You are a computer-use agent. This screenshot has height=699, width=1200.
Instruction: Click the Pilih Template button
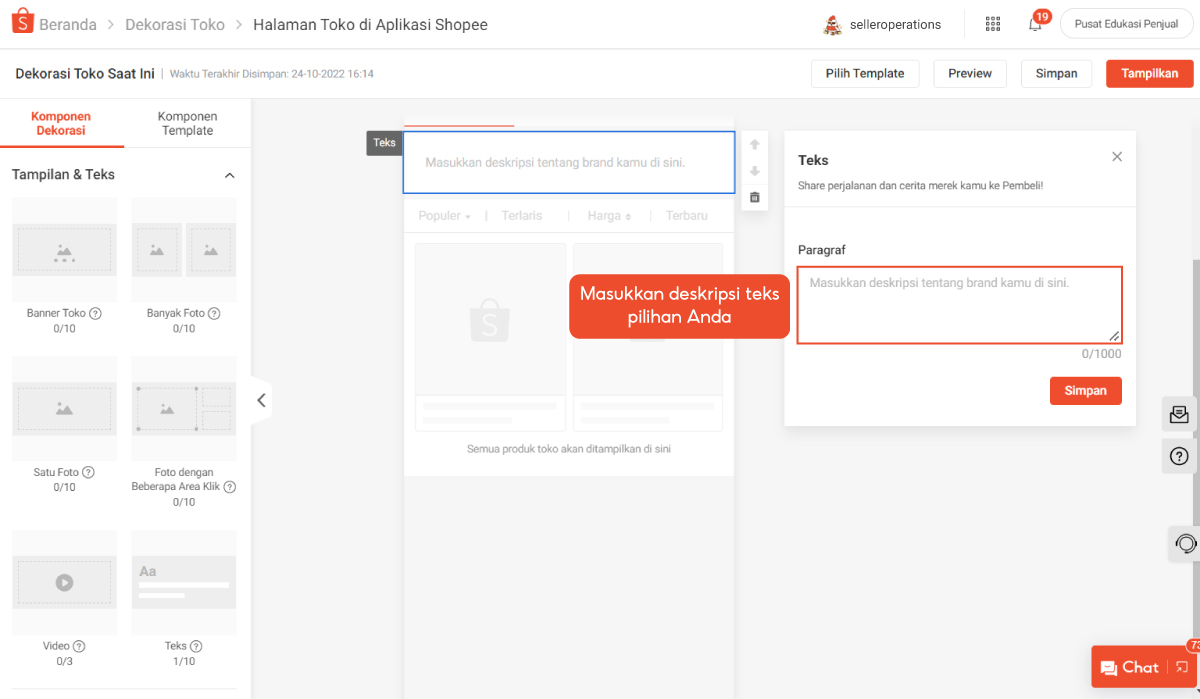[x=864, y=73]
